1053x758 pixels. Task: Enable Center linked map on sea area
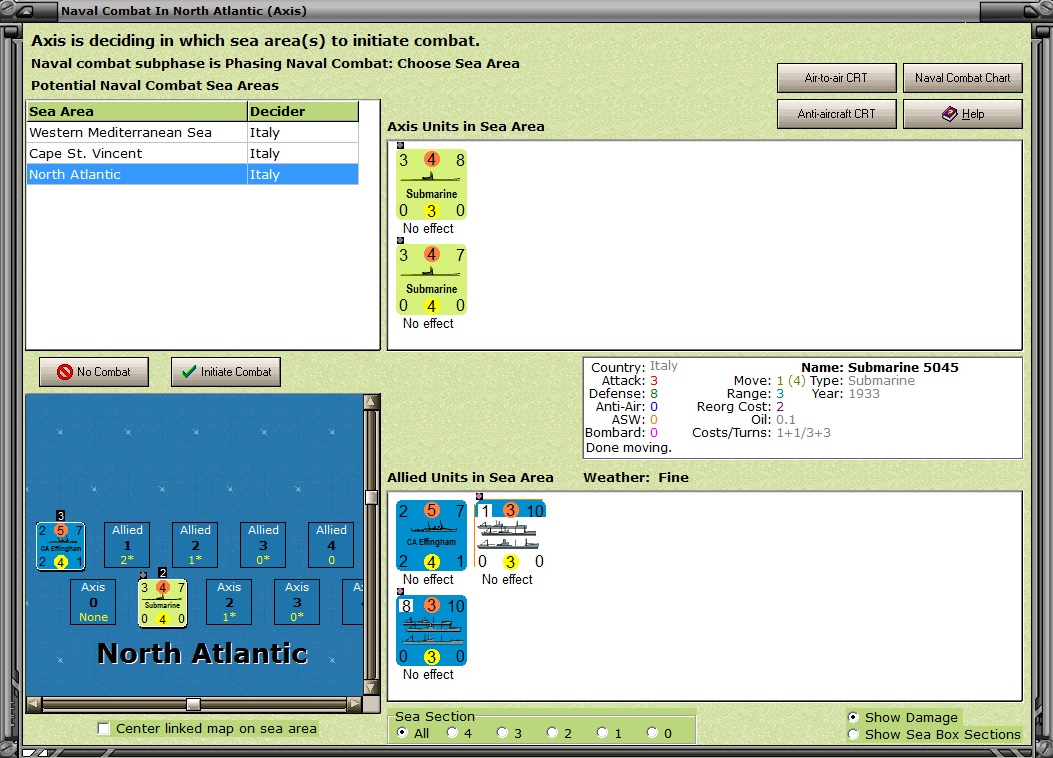coord(103,728)
